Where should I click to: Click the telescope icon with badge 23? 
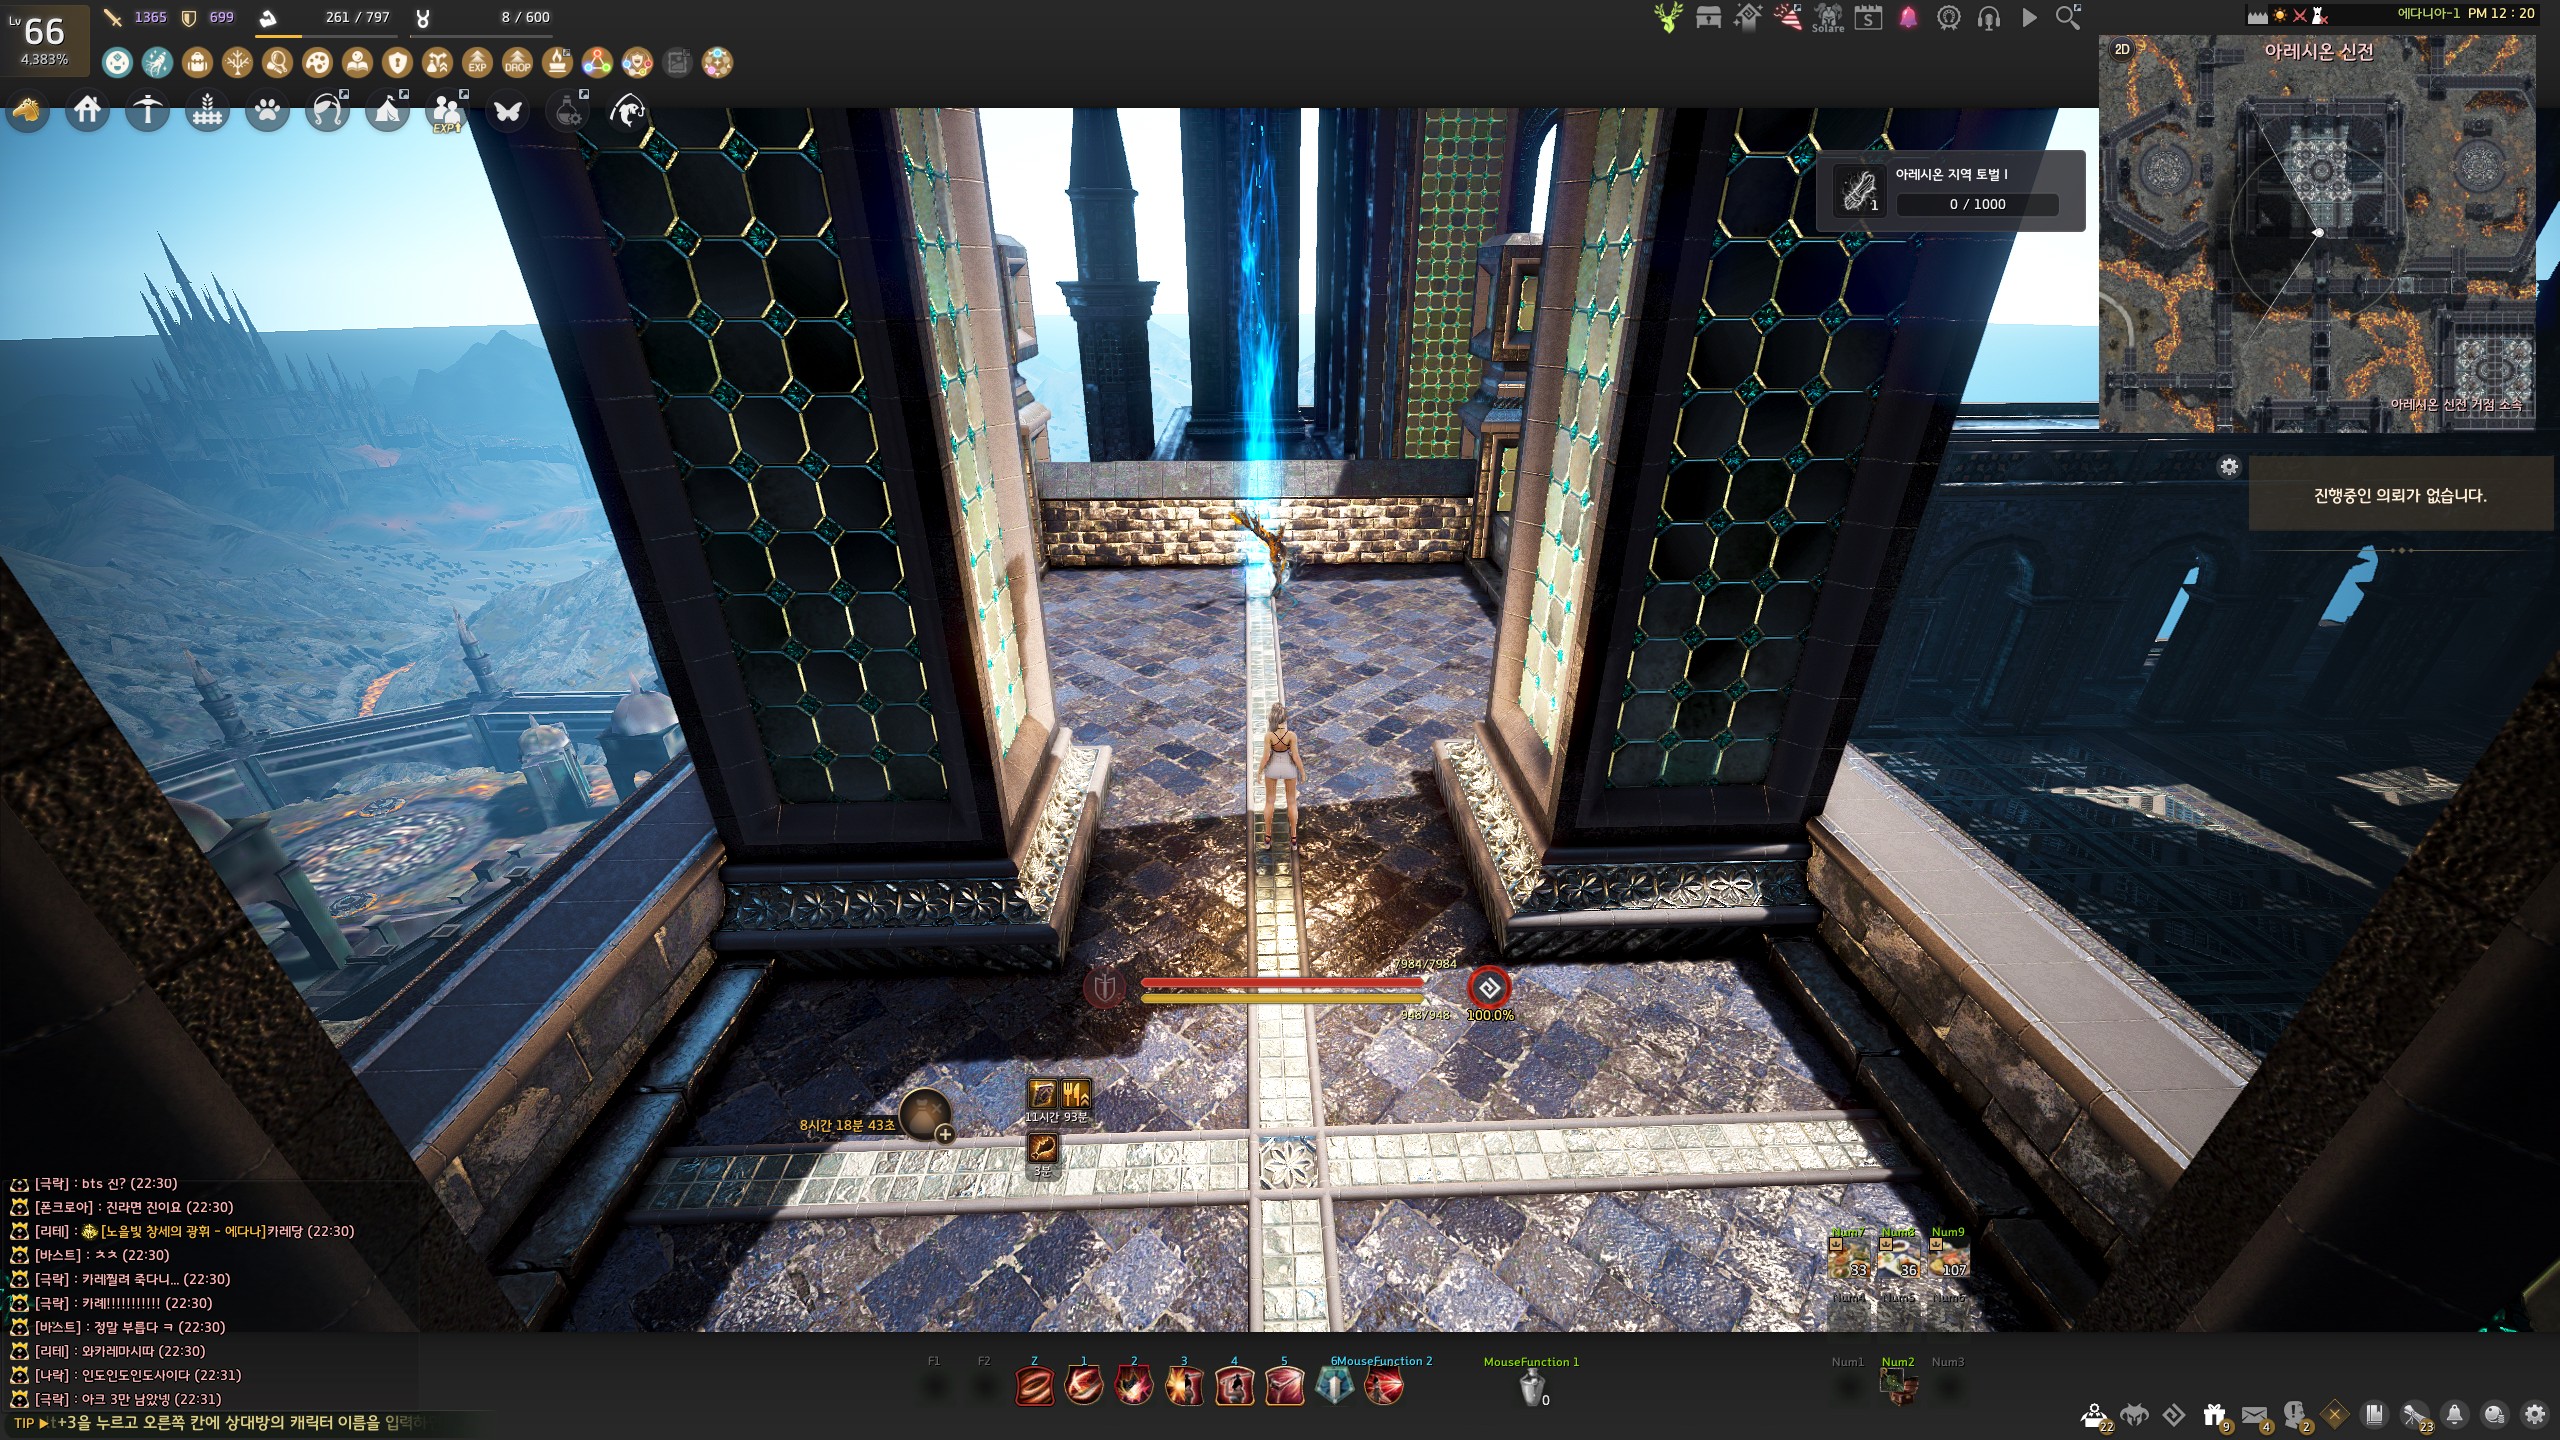click(x=2415, y=1415)
